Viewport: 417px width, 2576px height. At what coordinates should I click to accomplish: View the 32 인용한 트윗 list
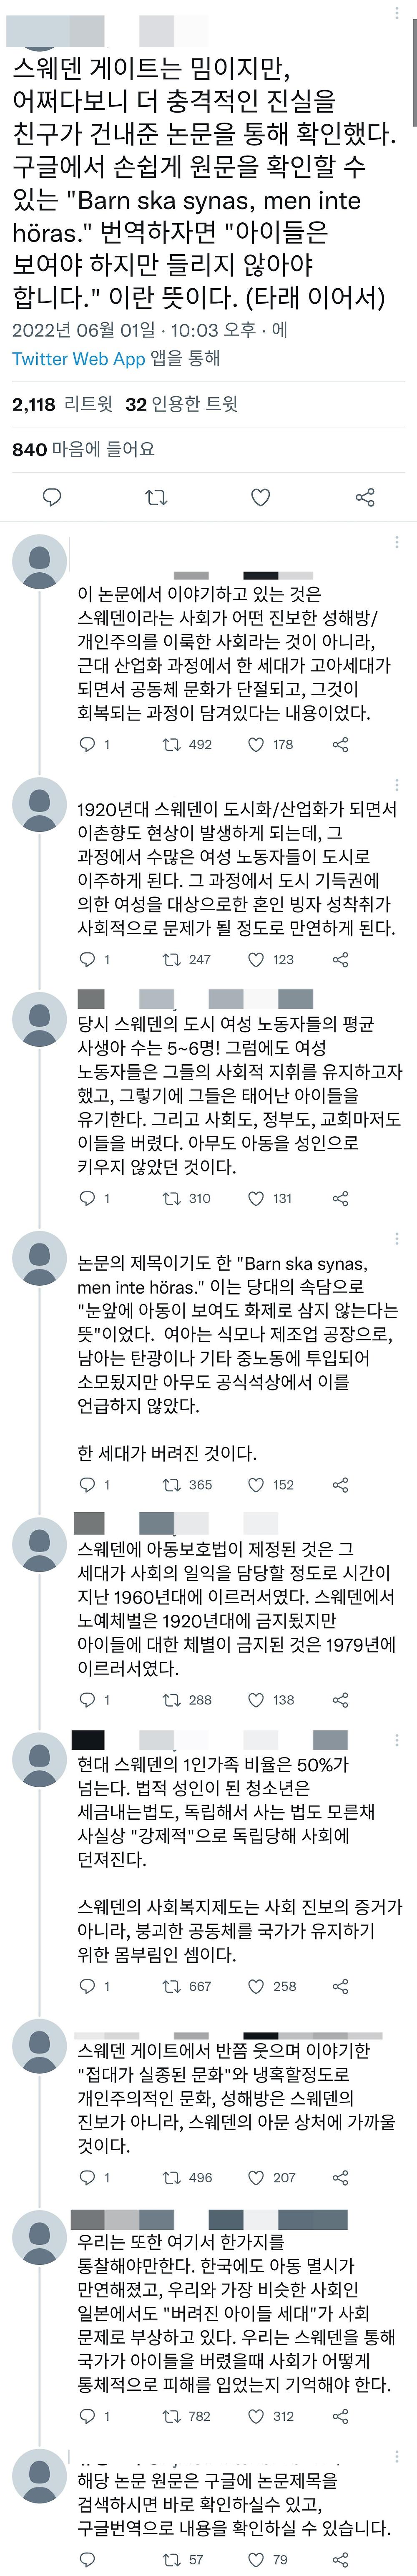tap(181, 404)
